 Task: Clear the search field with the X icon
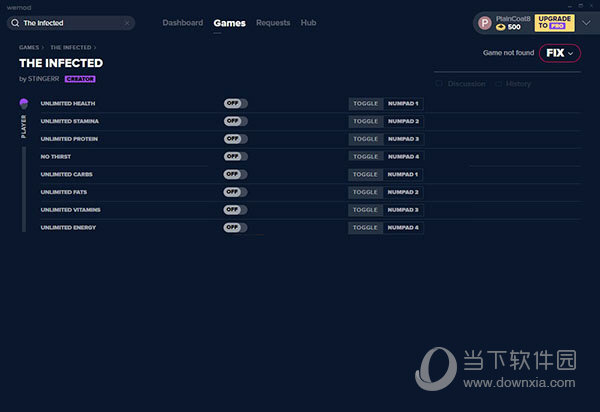pos(127,23)
